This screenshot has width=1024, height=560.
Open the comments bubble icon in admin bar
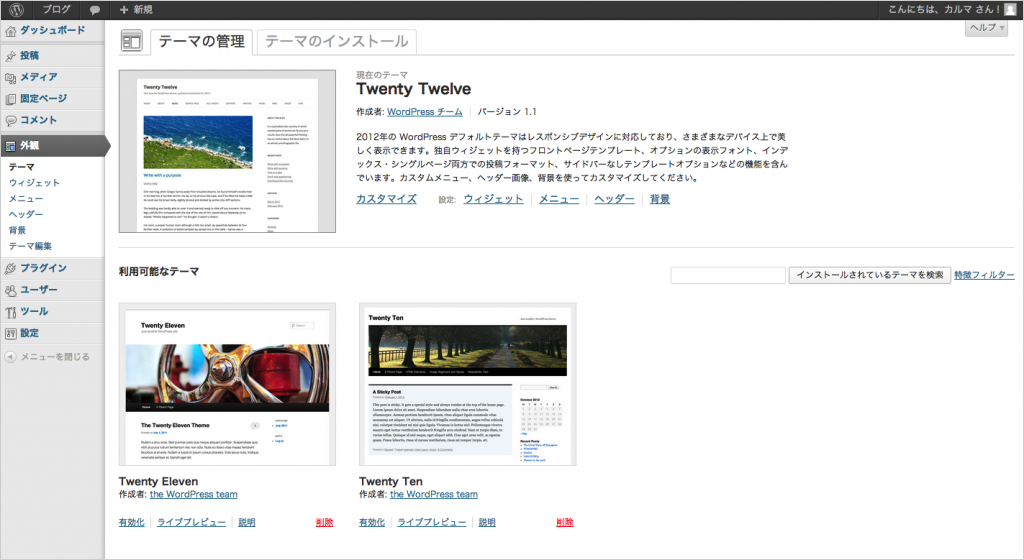pyautogui.click(x=95, y=10)
